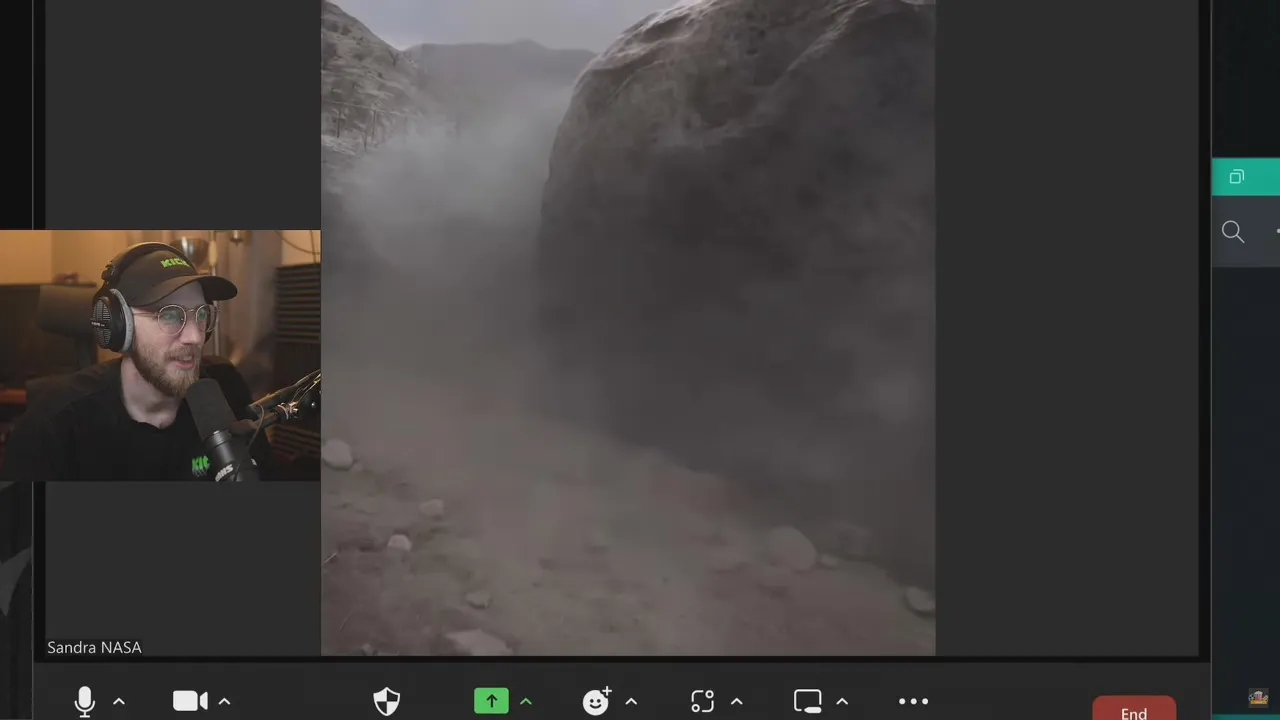Image resolution: width=1280 pixels, height=720 pixels.
Task: Open the More three-dots menu
Action: pos(913,702)
